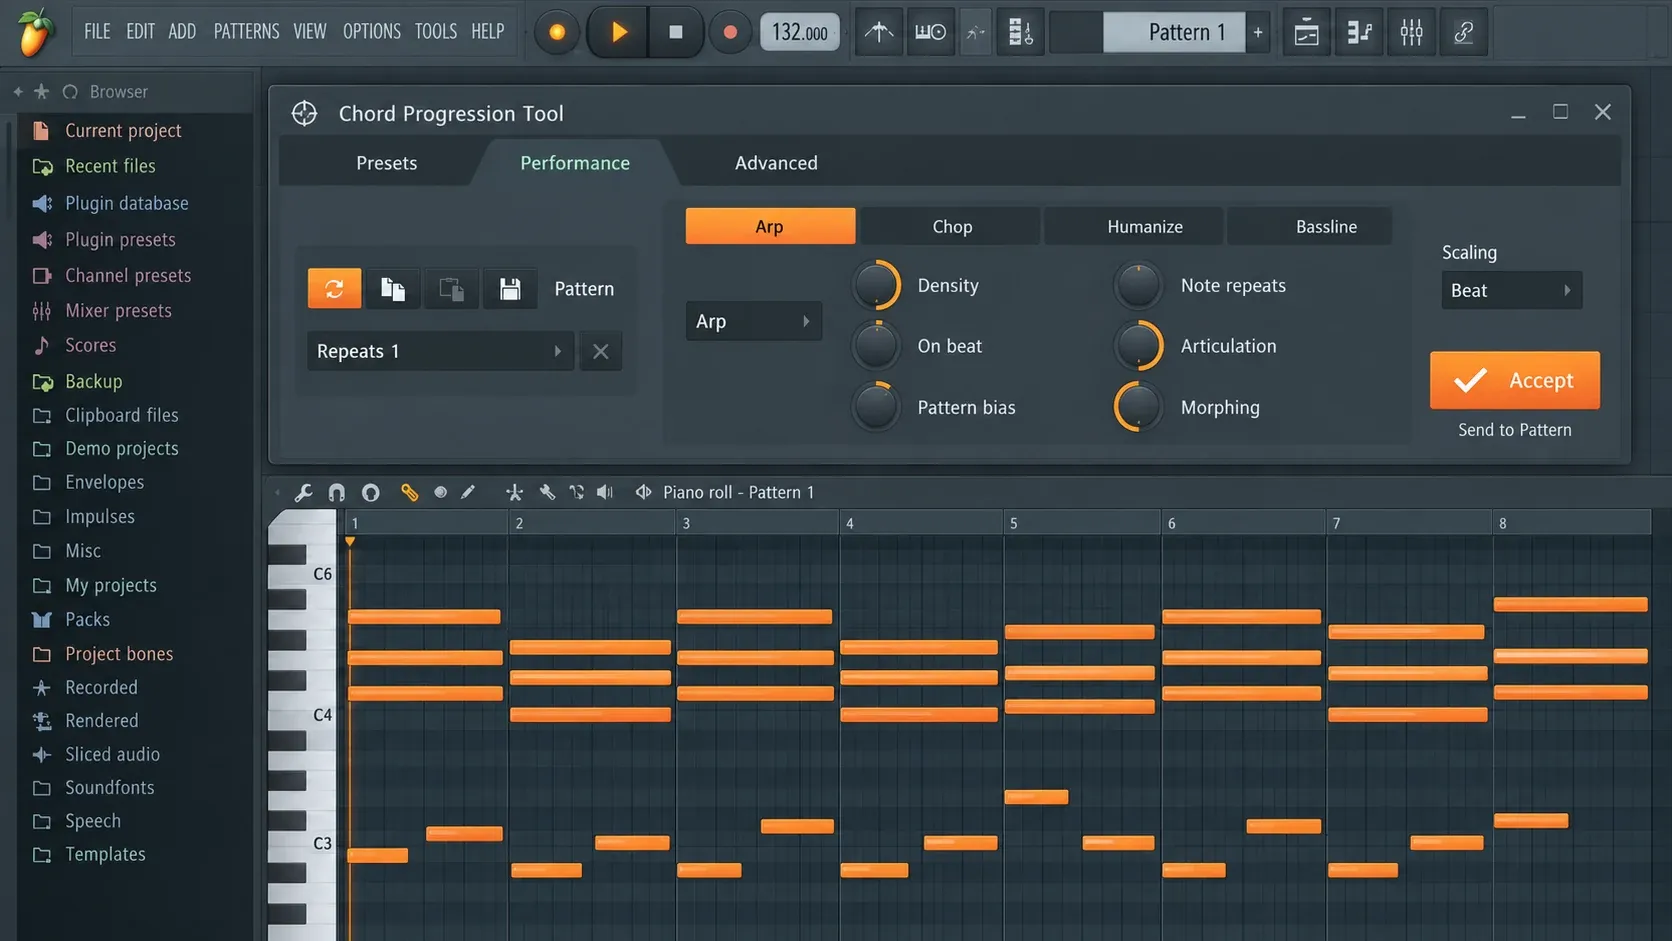Screen dimensions: 1672x941
Task: Click the save pattern disk icon
Action: click(x=510, y=289)
